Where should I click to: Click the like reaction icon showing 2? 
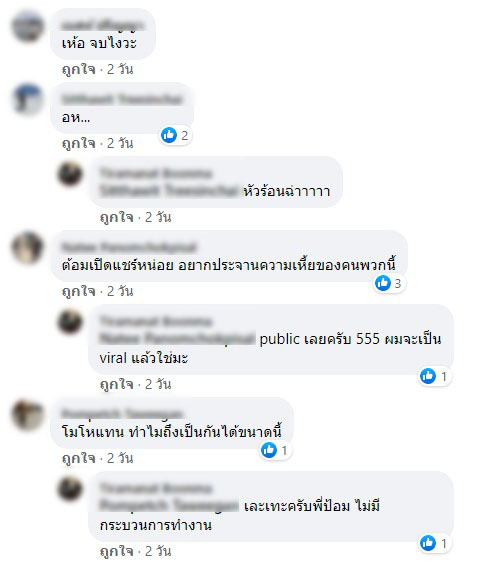(x=169, y=135)
